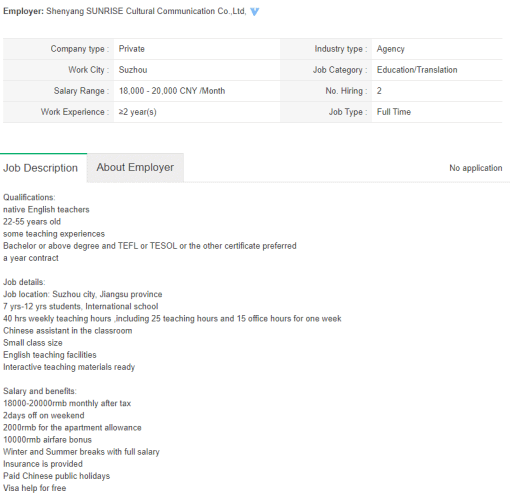Click 'Job location: Suzhou city, Jiangsu province' line
510x498 pixels.
(83, 294)
